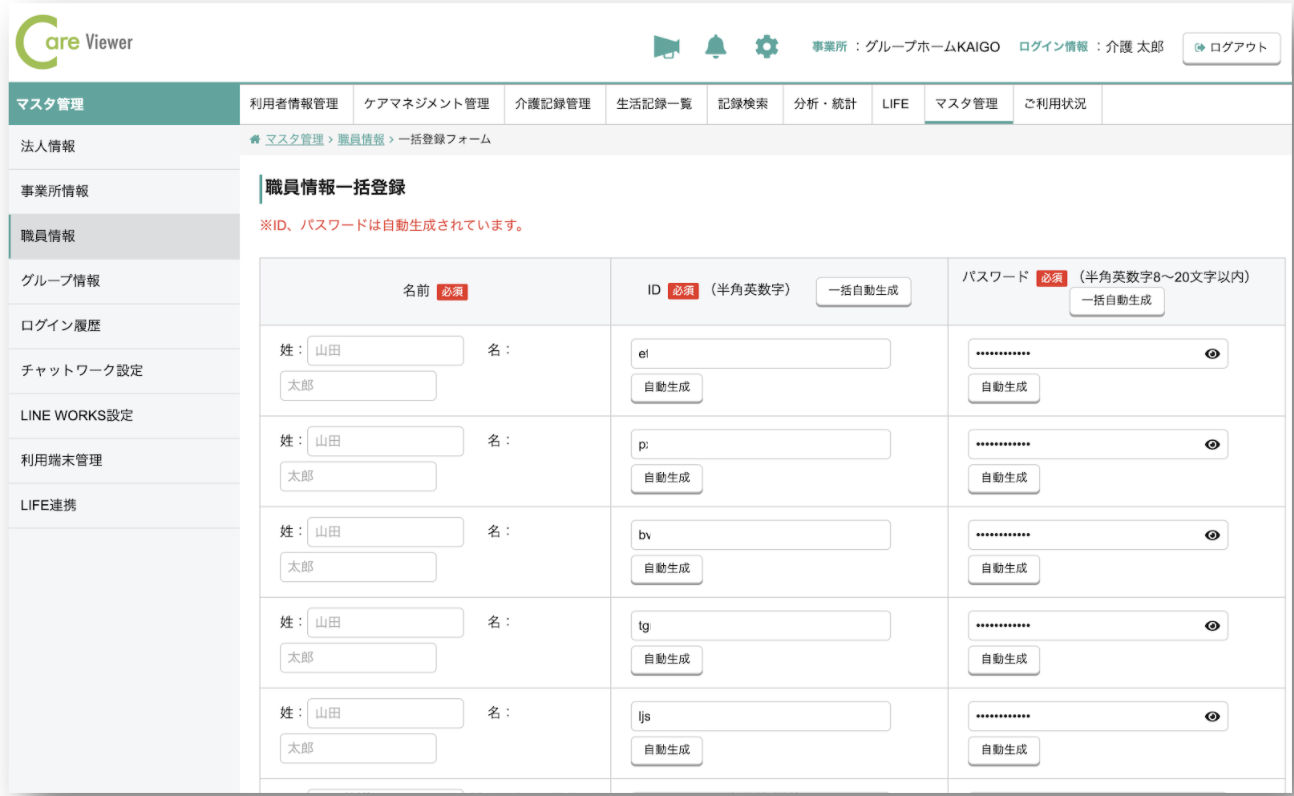Reveal the second row password
1294x796 pixels.
coord(1211,444)
